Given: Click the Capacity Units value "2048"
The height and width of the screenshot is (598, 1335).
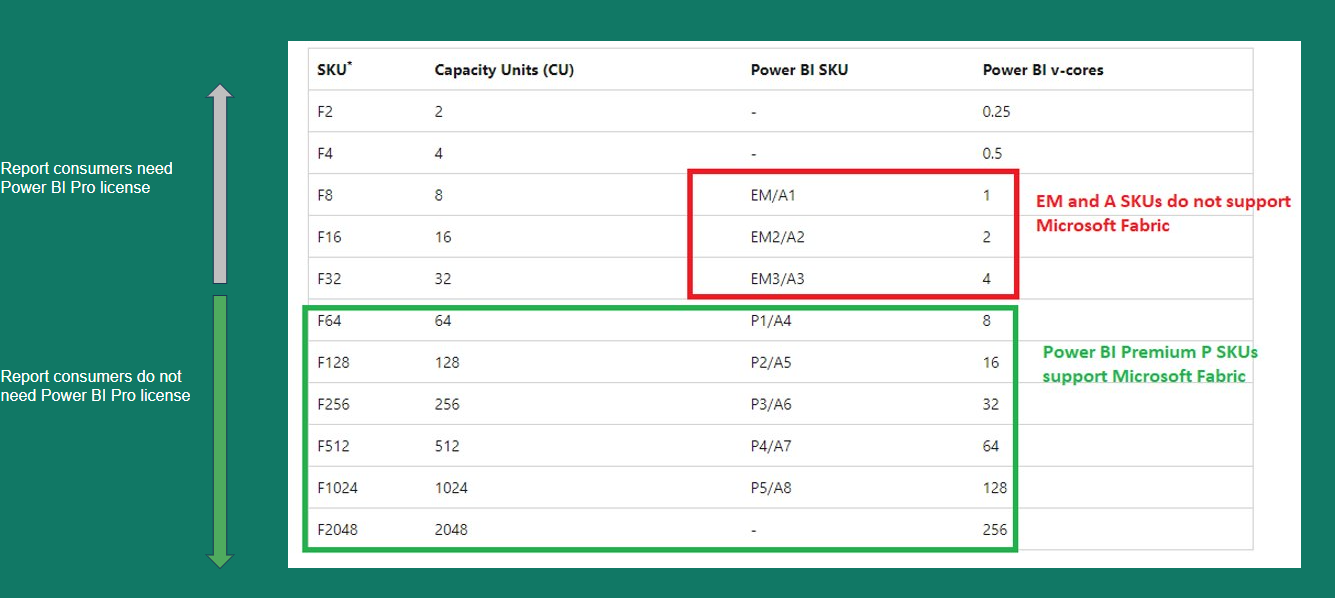Looking at the screenshot, I should [x=450, y=530].
